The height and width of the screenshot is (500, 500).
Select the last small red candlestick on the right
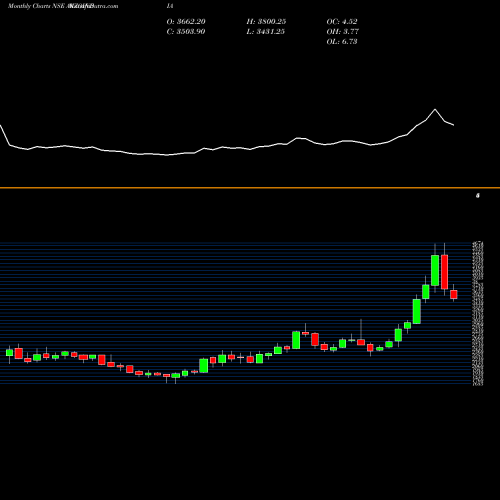pyautogui.click(x=454, y=294)
